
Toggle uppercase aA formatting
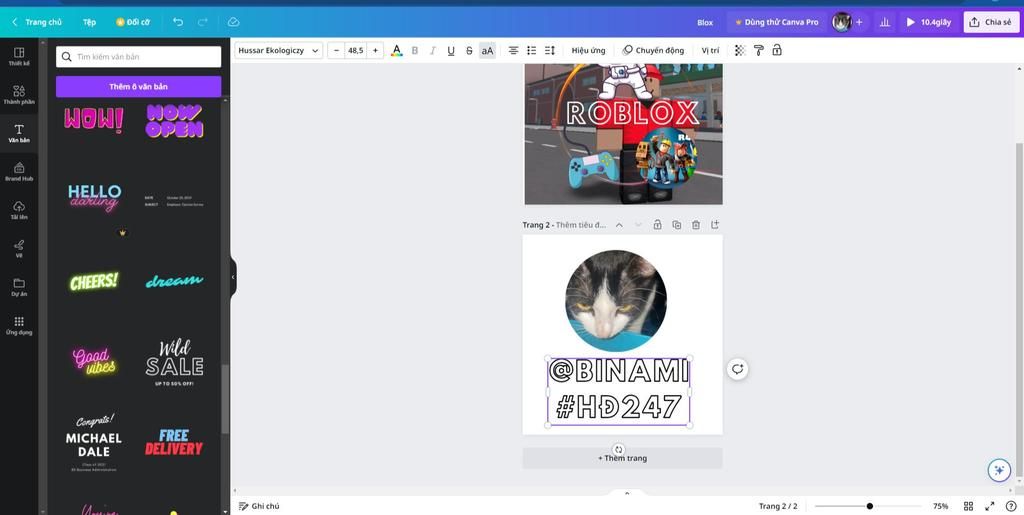[x=487, y=50]
